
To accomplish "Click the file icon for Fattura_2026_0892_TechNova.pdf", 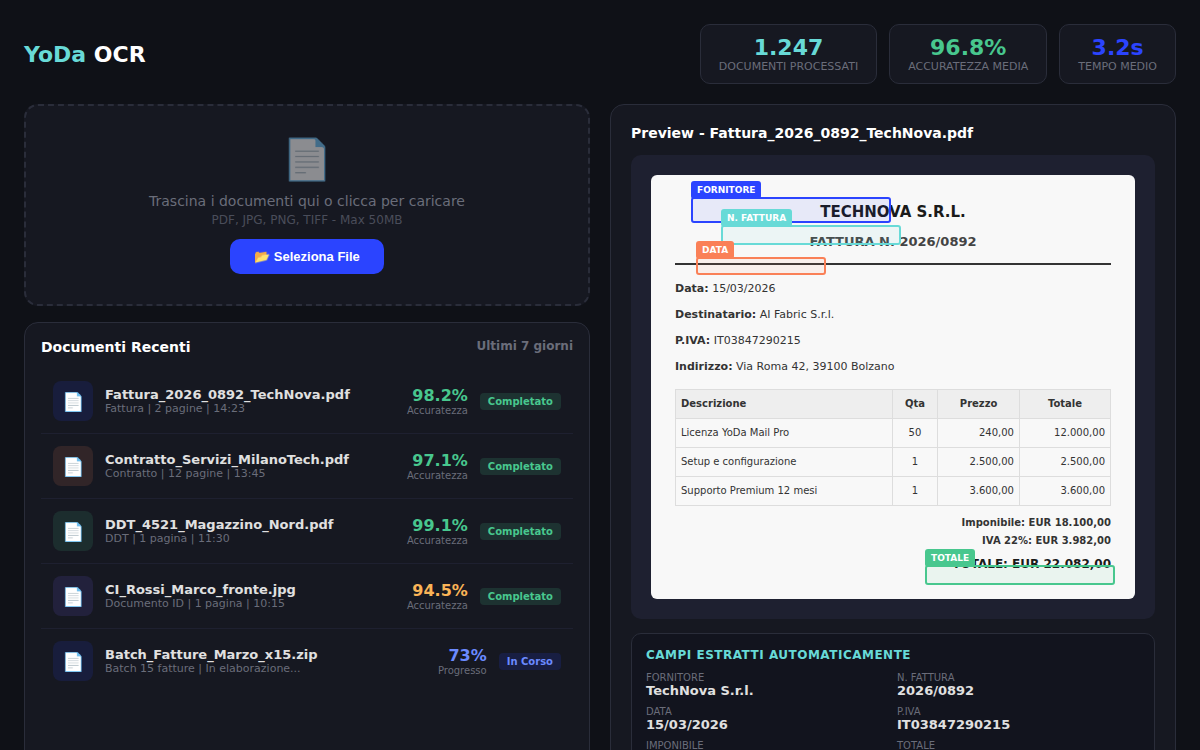I will coord(73,401).
